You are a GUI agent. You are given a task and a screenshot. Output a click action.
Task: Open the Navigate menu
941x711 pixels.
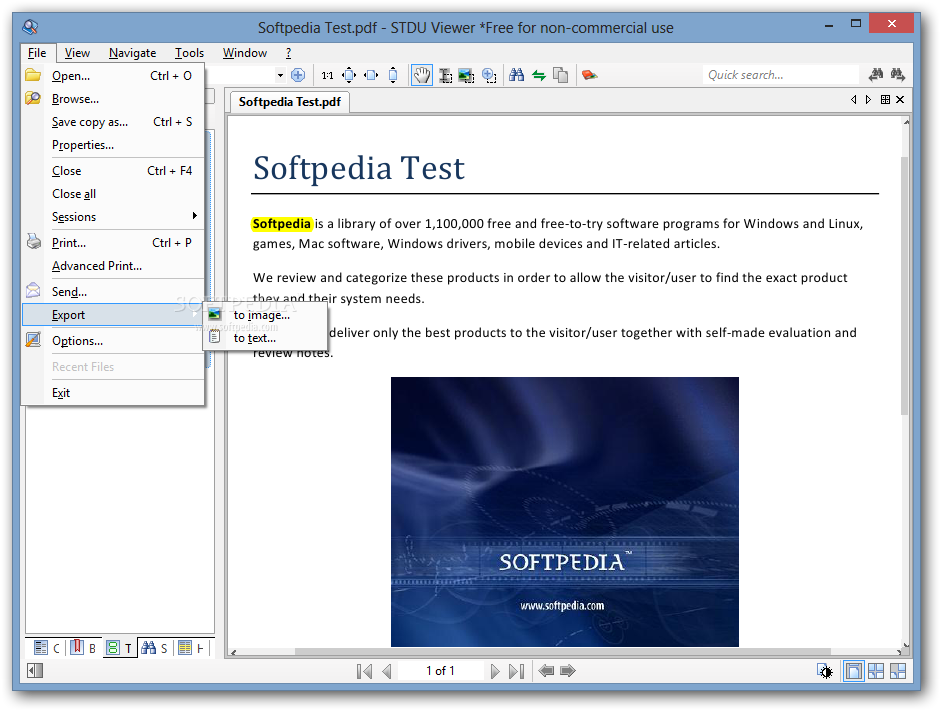click(x=133, y=53)
